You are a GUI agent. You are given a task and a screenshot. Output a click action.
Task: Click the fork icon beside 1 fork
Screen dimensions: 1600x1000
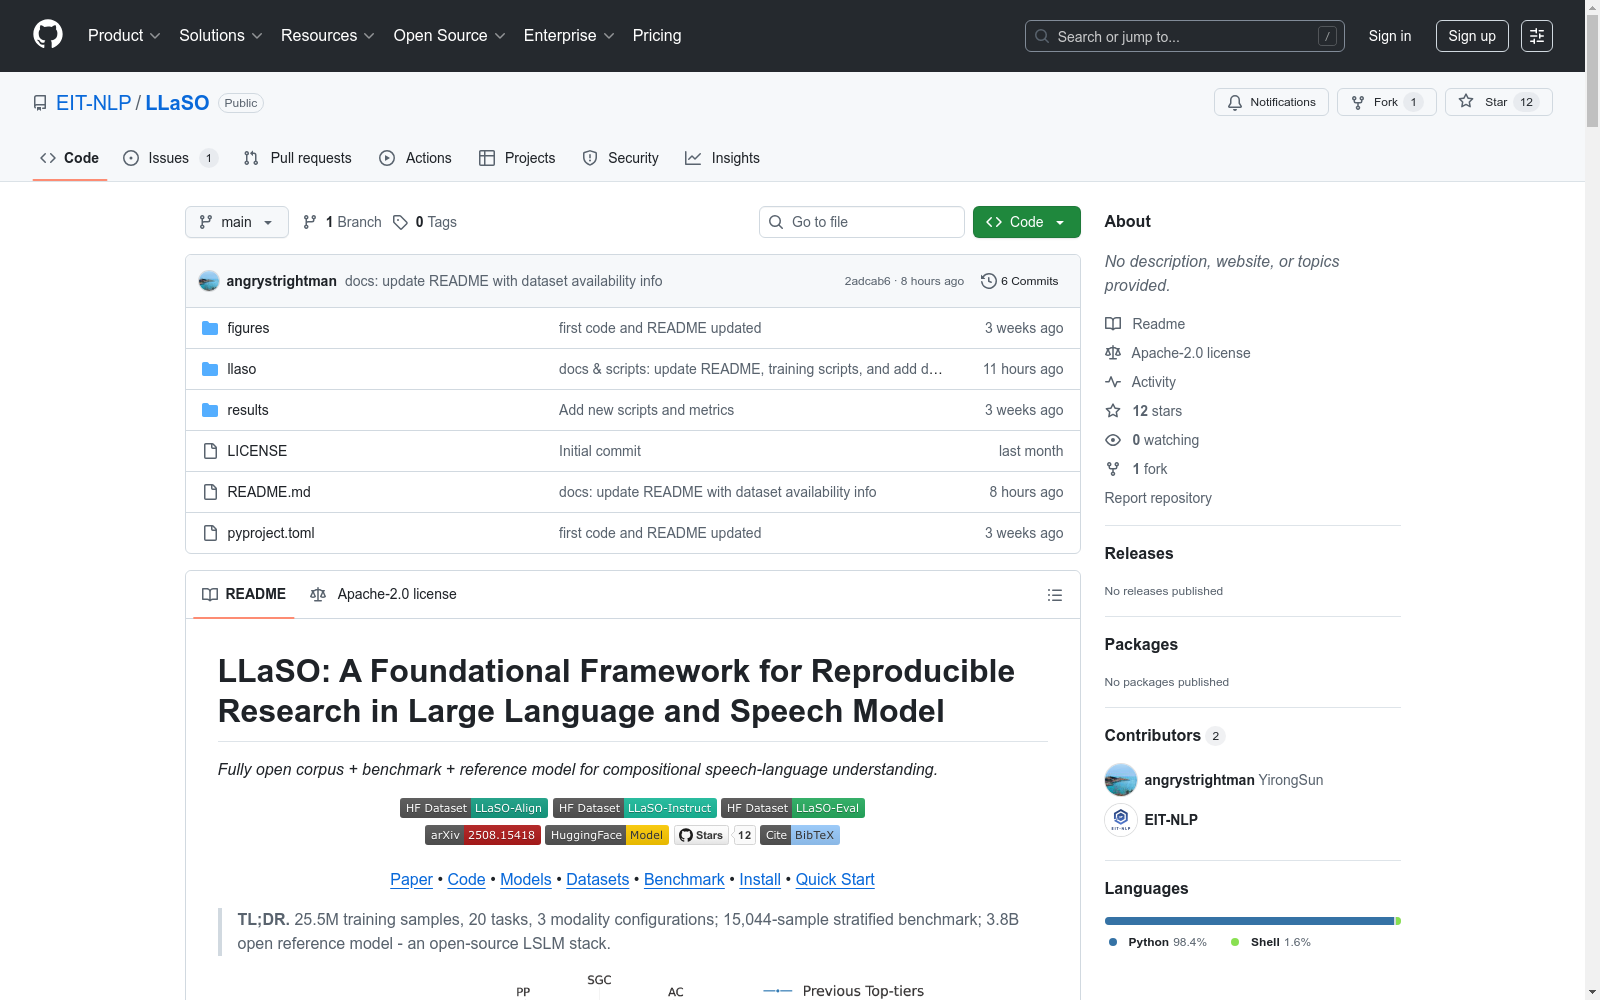[1113, 469]
